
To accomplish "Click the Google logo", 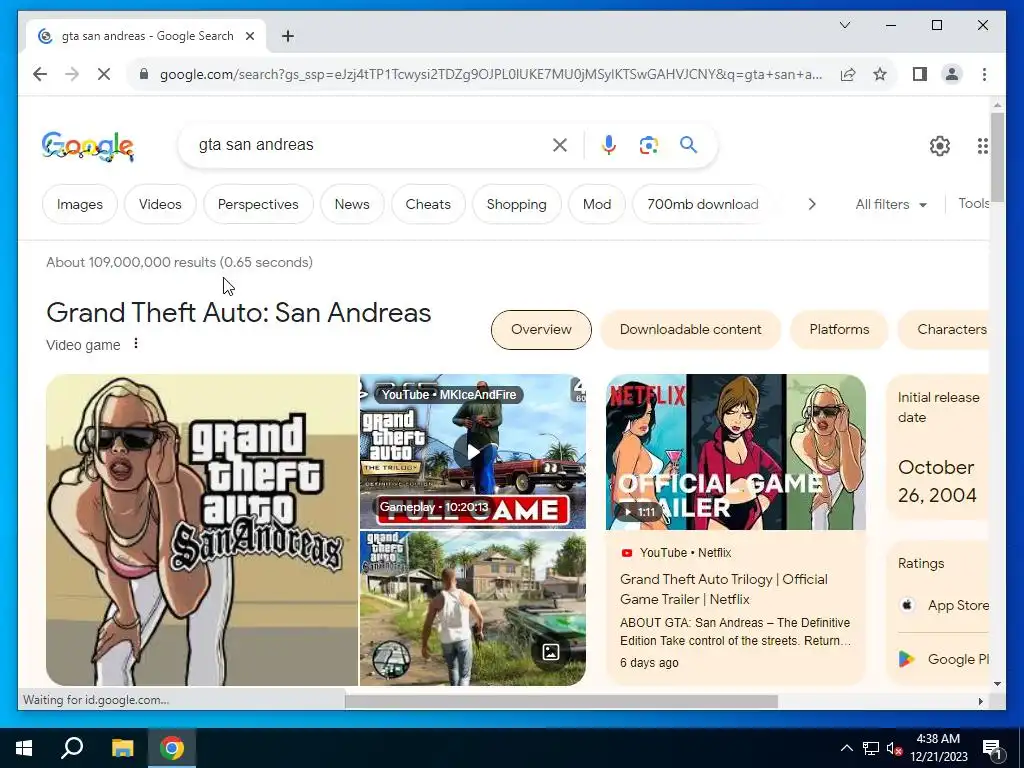I will pyautogui.click(x=88, y=145).
